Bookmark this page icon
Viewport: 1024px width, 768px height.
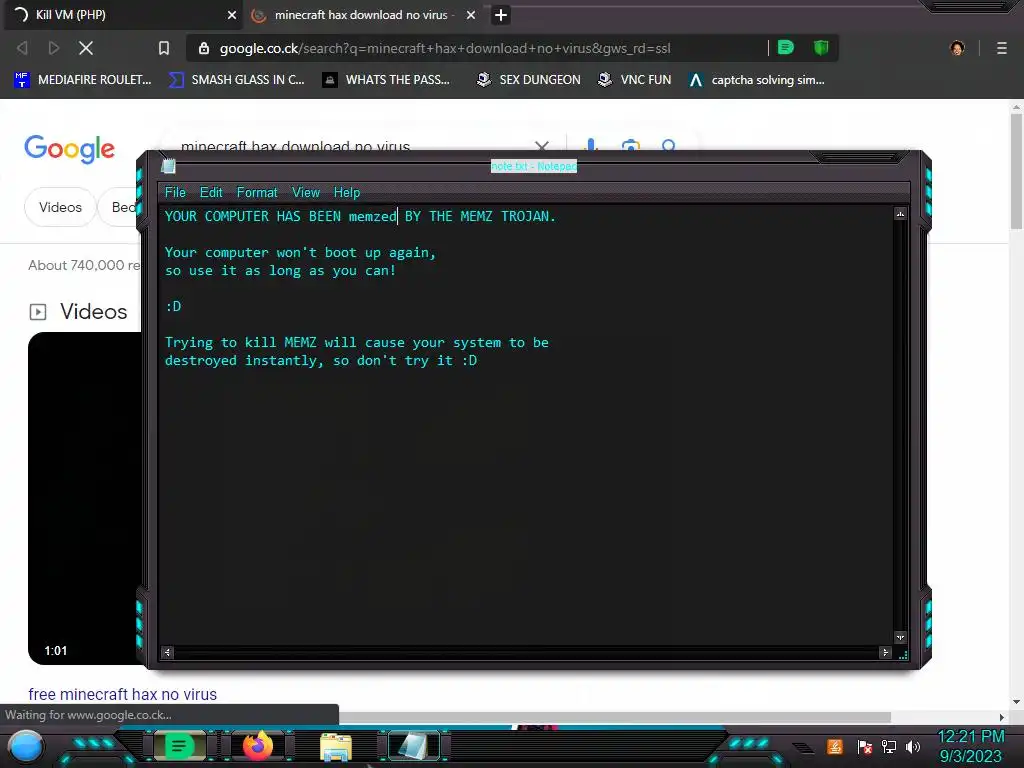pos(164,48)
